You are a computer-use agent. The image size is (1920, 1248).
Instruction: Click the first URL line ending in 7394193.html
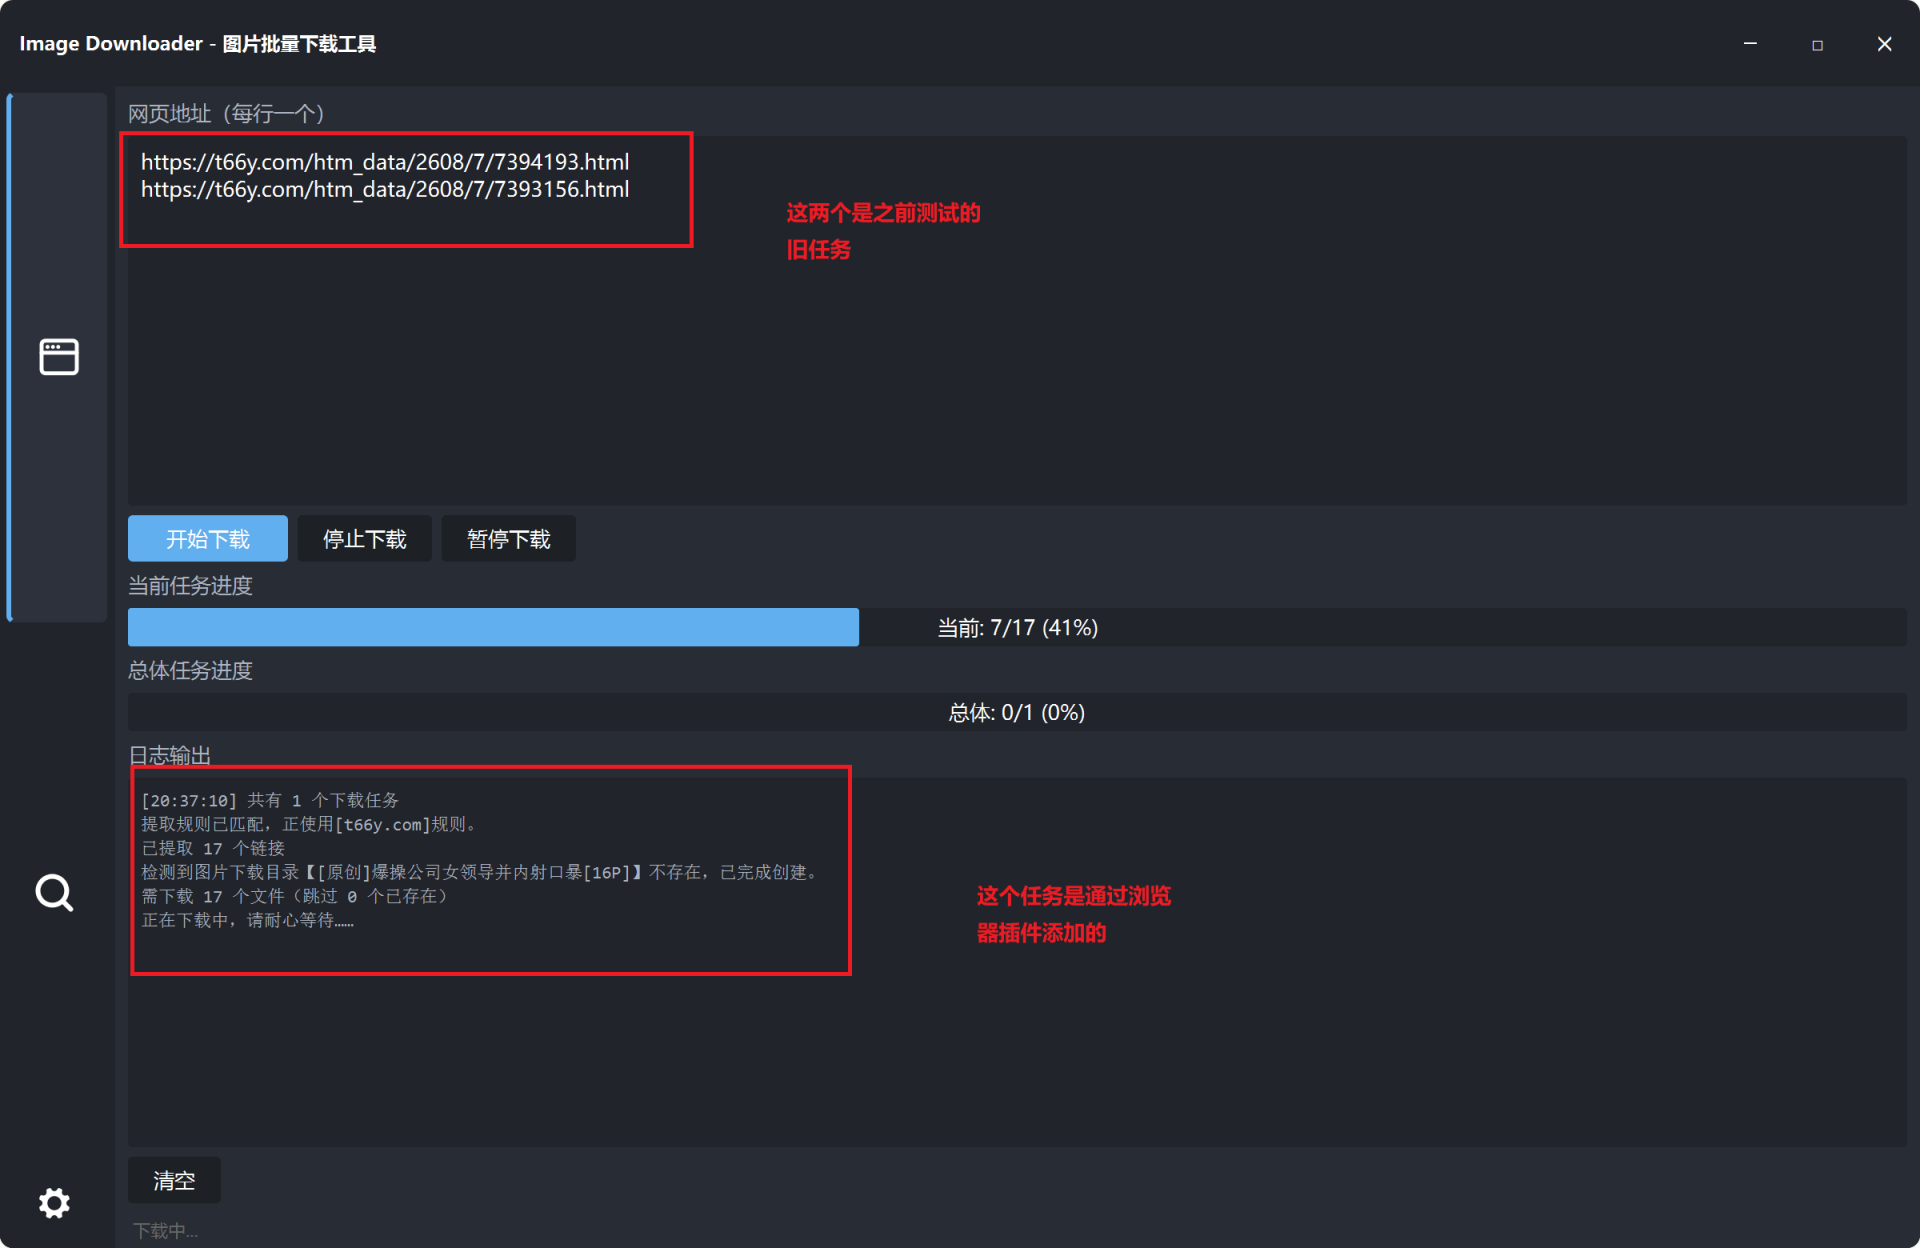pyautogui.click(x=385, y=162)
